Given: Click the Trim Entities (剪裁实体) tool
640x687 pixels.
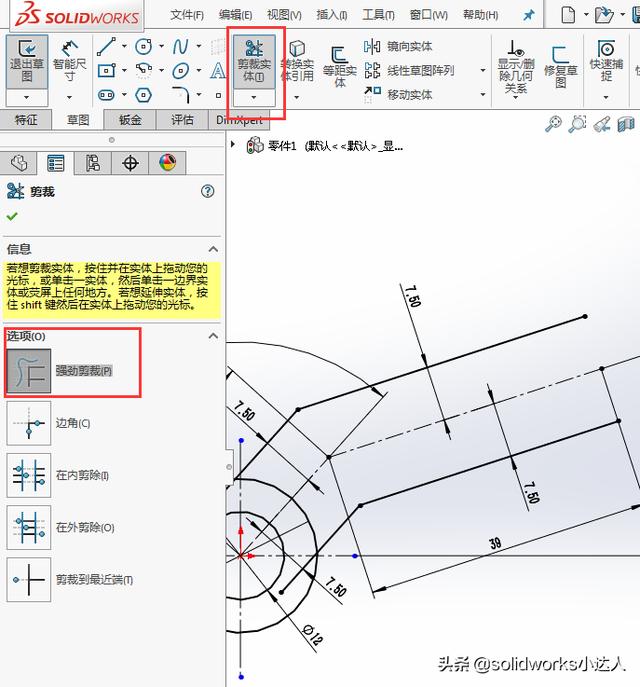Looking at the screenshot, I should (254, 62).
